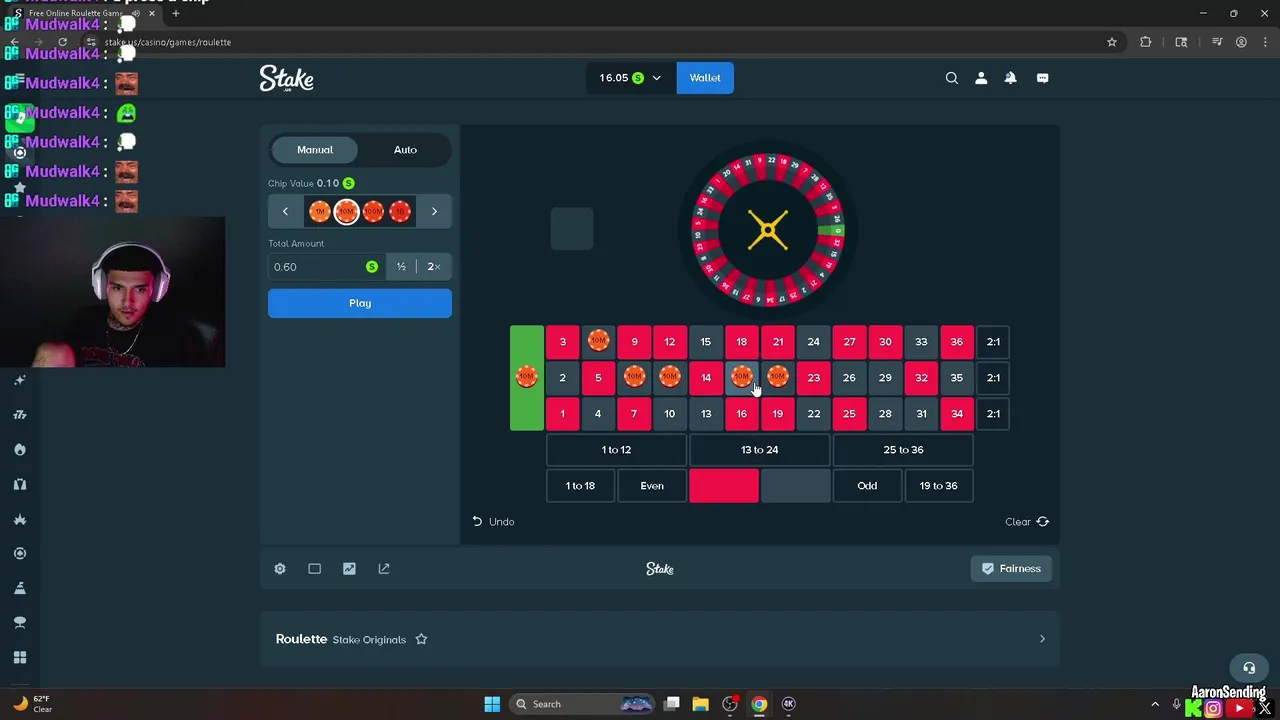Click the flame icon in Stake sidebar
Screen dimensions: 1280x720
tap(19, 449)
